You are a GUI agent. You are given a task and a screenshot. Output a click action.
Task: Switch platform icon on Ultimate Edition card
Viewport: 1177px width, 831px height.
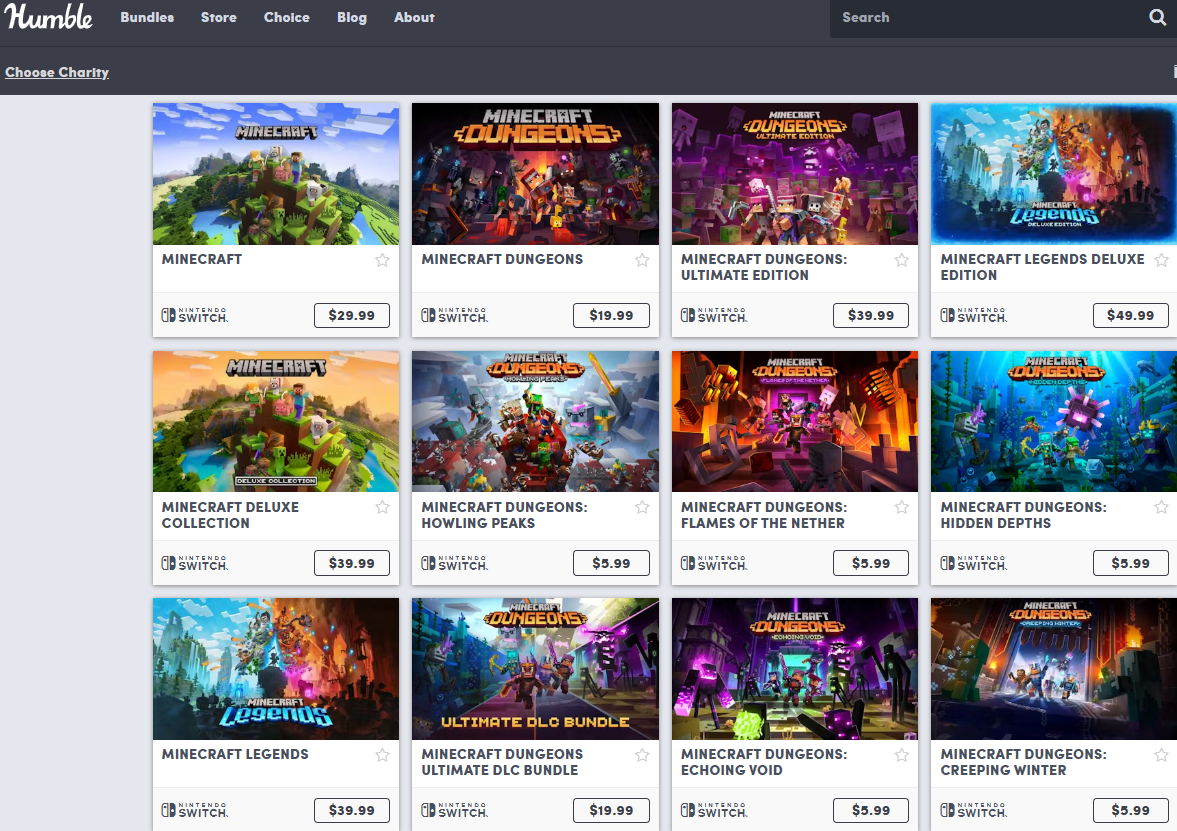[714, 315]
